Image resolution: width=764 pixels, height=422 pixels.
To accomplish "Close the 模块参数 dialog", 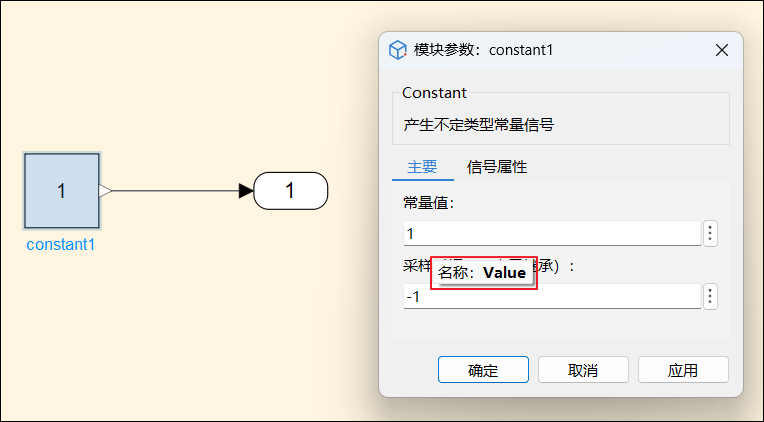I will (722, 50).
